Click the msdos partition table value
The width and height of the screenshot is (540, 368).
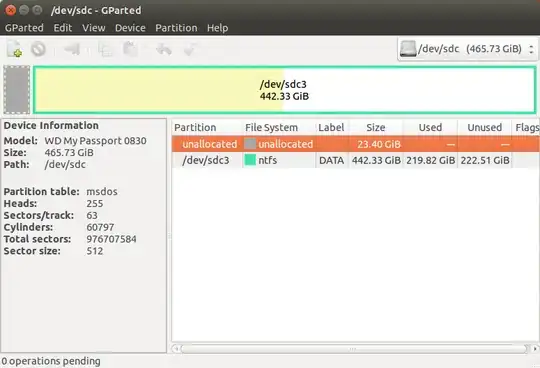(102, 191)
